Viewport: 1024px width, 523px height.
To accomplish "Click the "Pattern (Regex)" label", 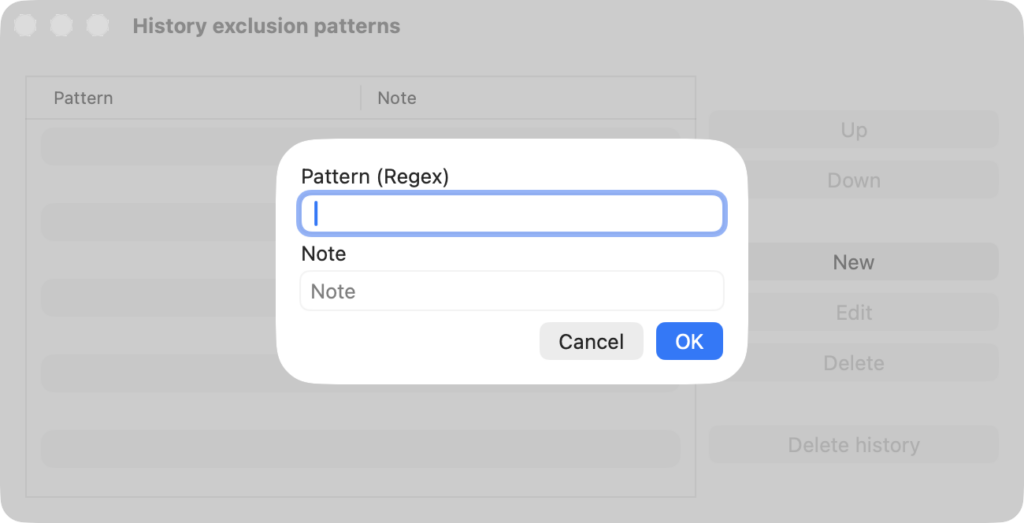I will 375,177.
